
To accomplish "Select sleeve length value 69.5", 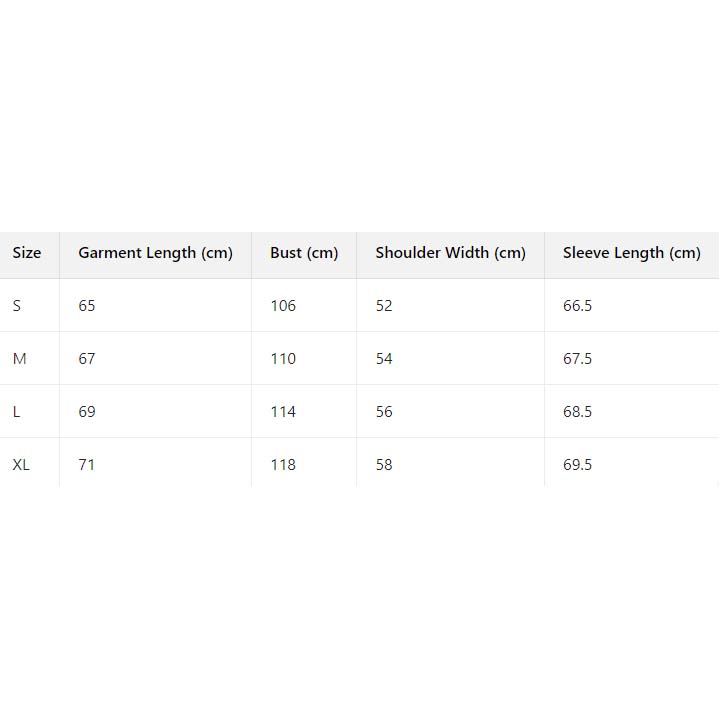I will [577, 465].
